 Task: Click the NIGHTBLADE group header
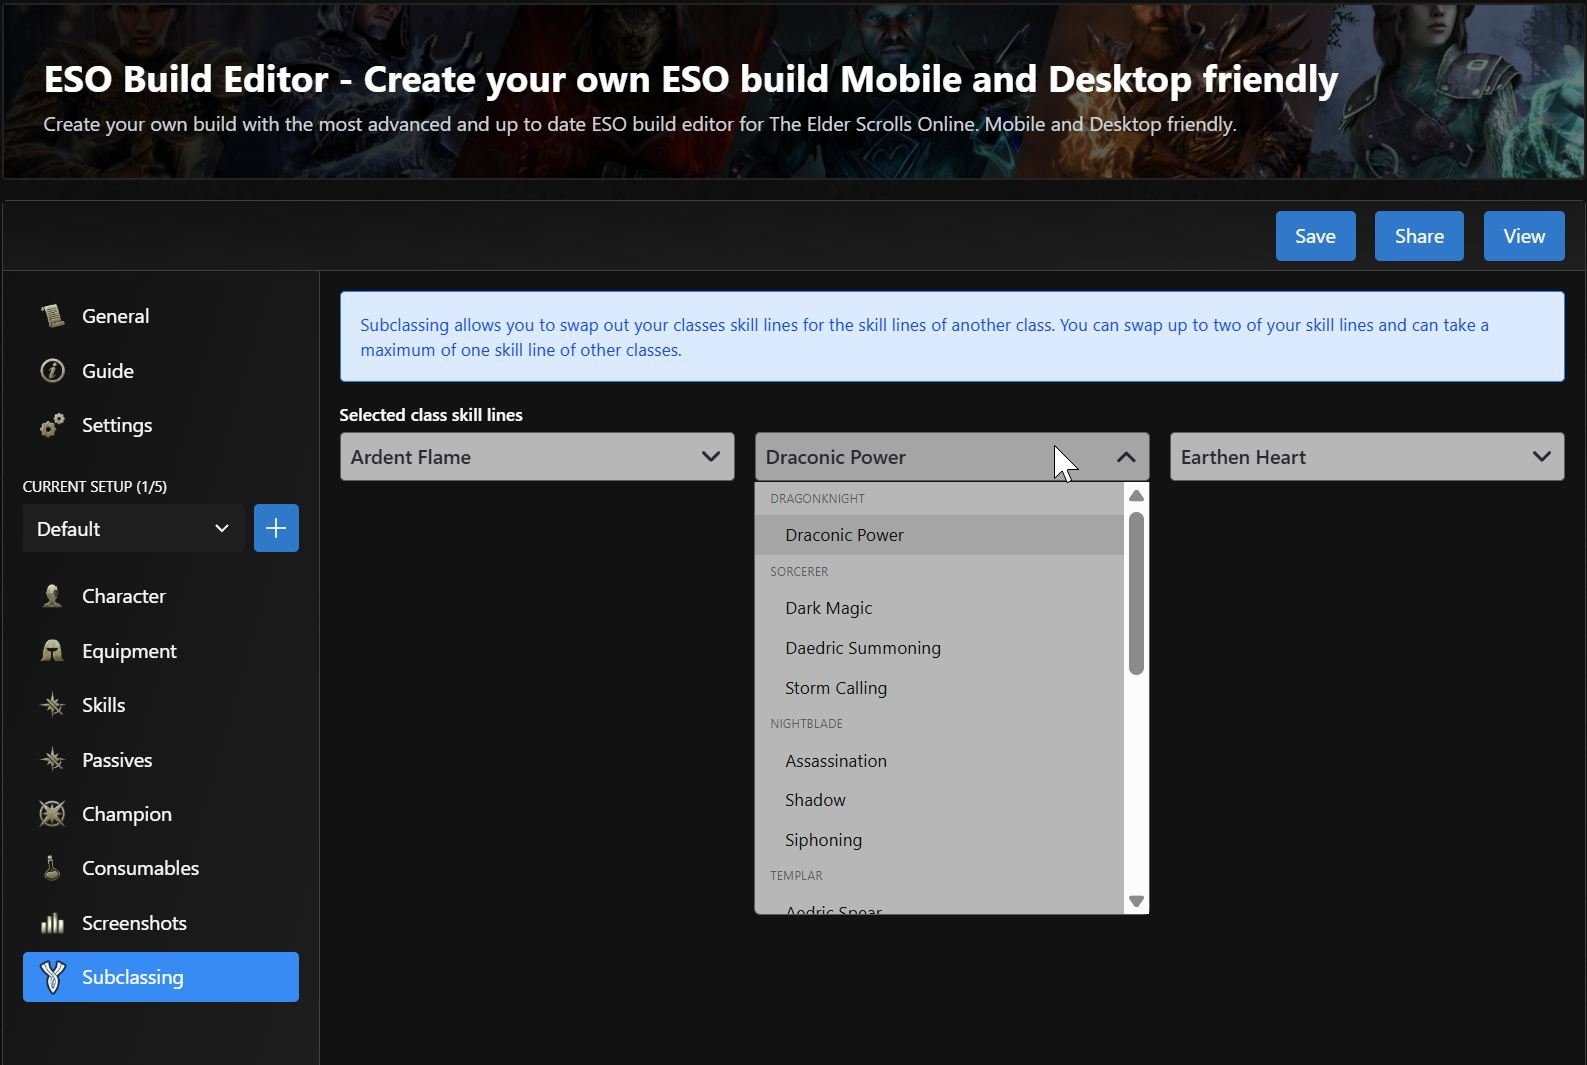click(806, 724)
